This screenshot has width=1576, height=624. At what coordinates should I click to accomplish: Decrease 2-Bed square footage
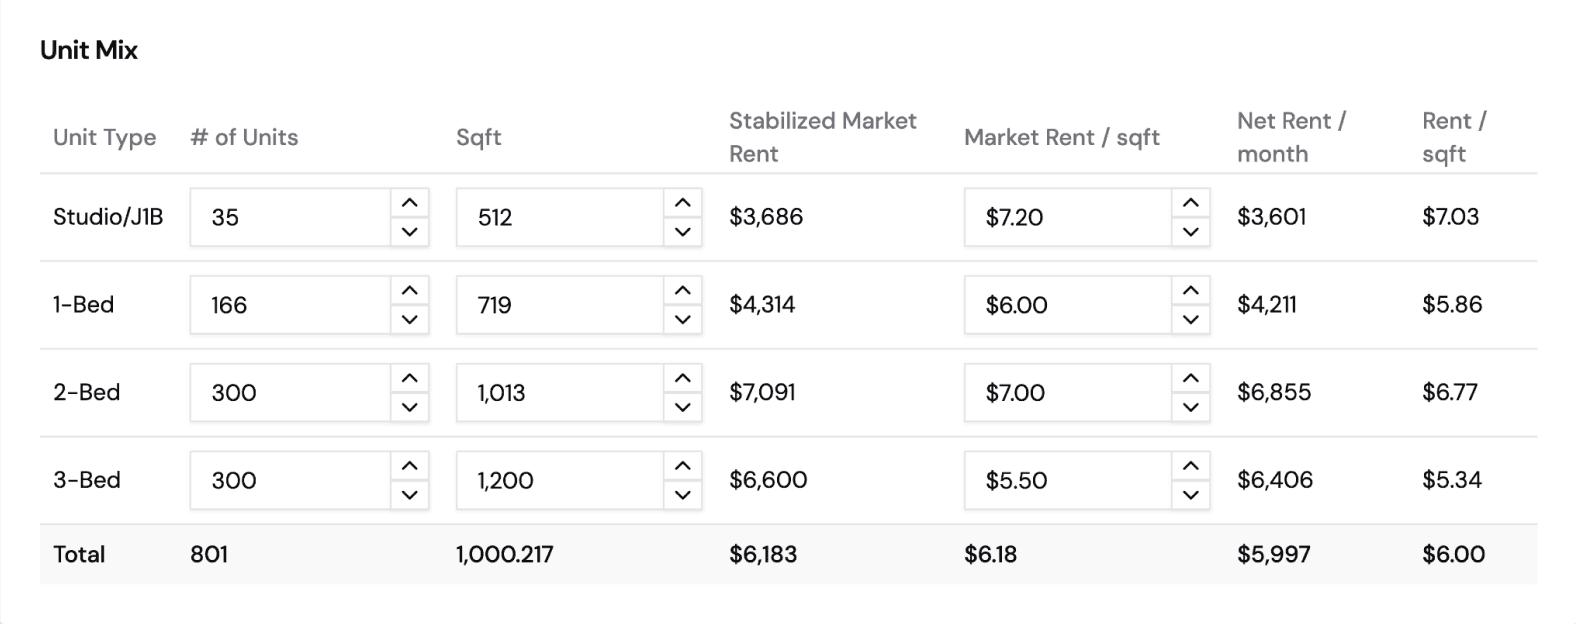point(682,407)
